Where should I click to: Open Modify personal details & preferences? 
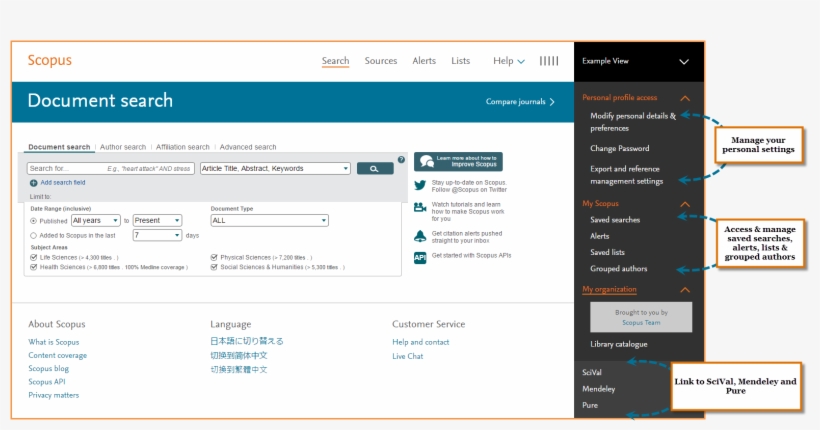[633, 122]
